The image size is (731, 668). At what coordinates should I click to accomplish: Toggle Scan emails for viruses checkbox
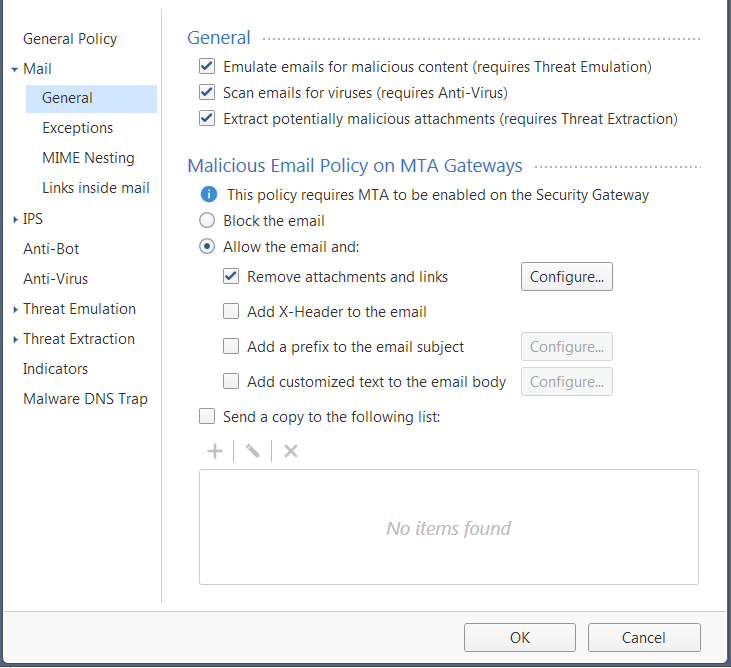point(207,93)
